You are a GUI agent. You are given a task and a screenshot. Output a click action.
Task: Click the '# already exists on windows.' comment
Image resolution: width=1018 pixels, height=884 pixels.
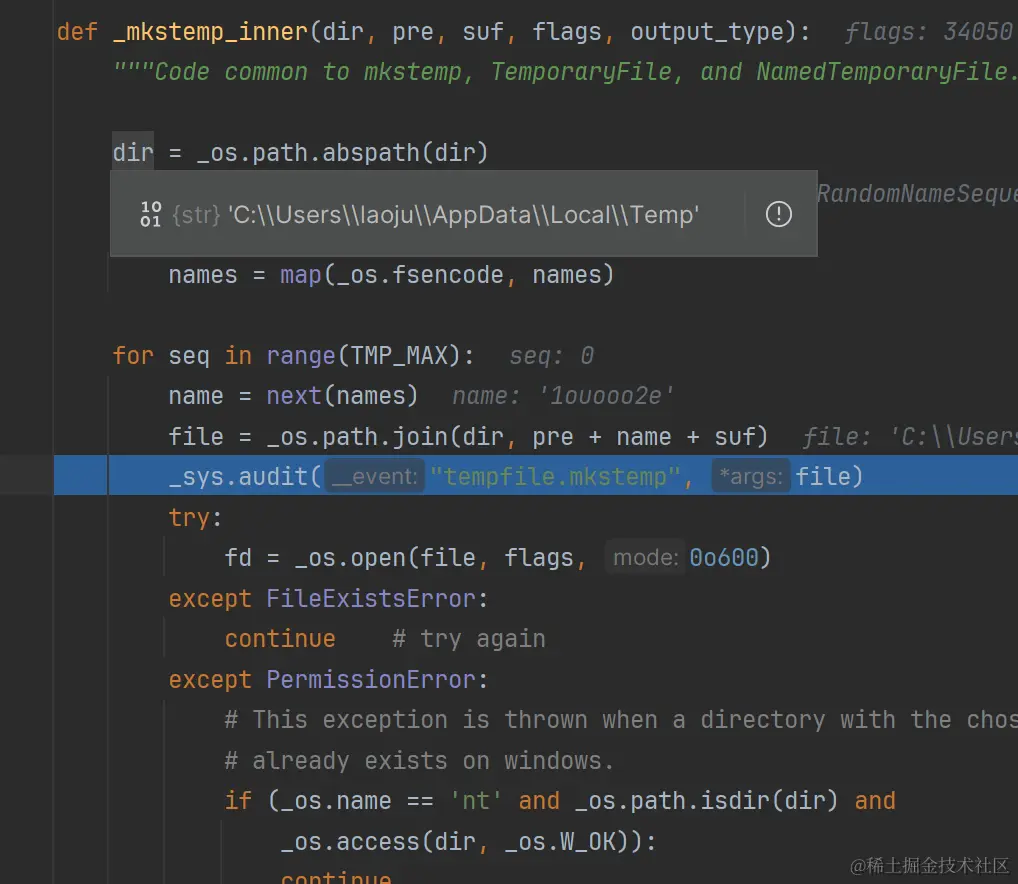pyautogui.click(x=419, y=760)
